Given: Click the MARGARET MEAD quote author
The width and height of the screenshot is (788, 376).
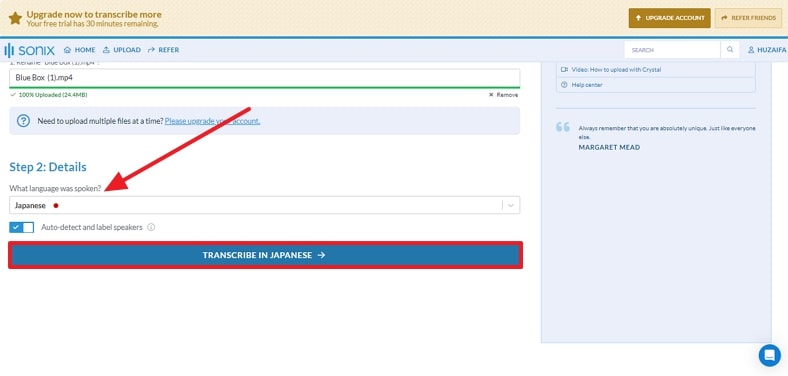Looking at the screenshot, I should point(609,147).
